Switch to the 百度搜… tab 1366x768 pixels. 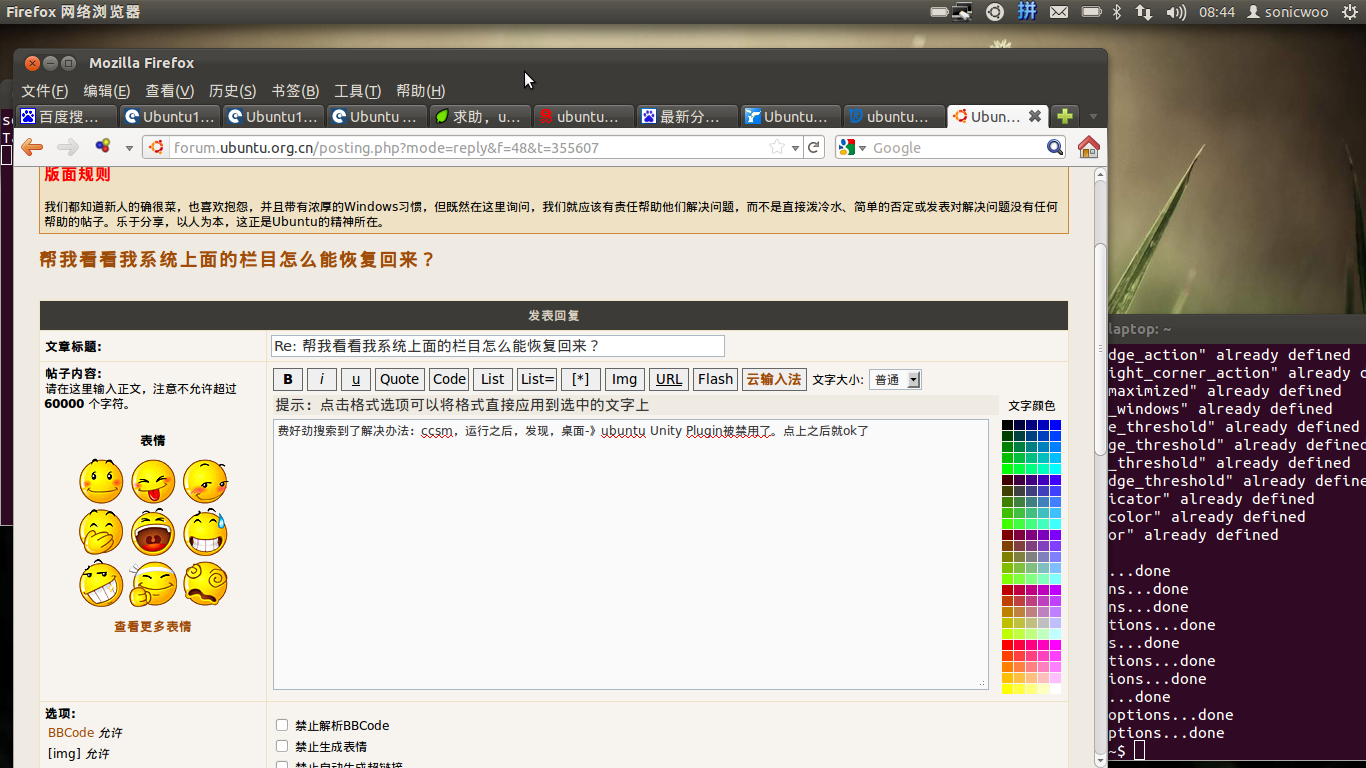(67, 116)
